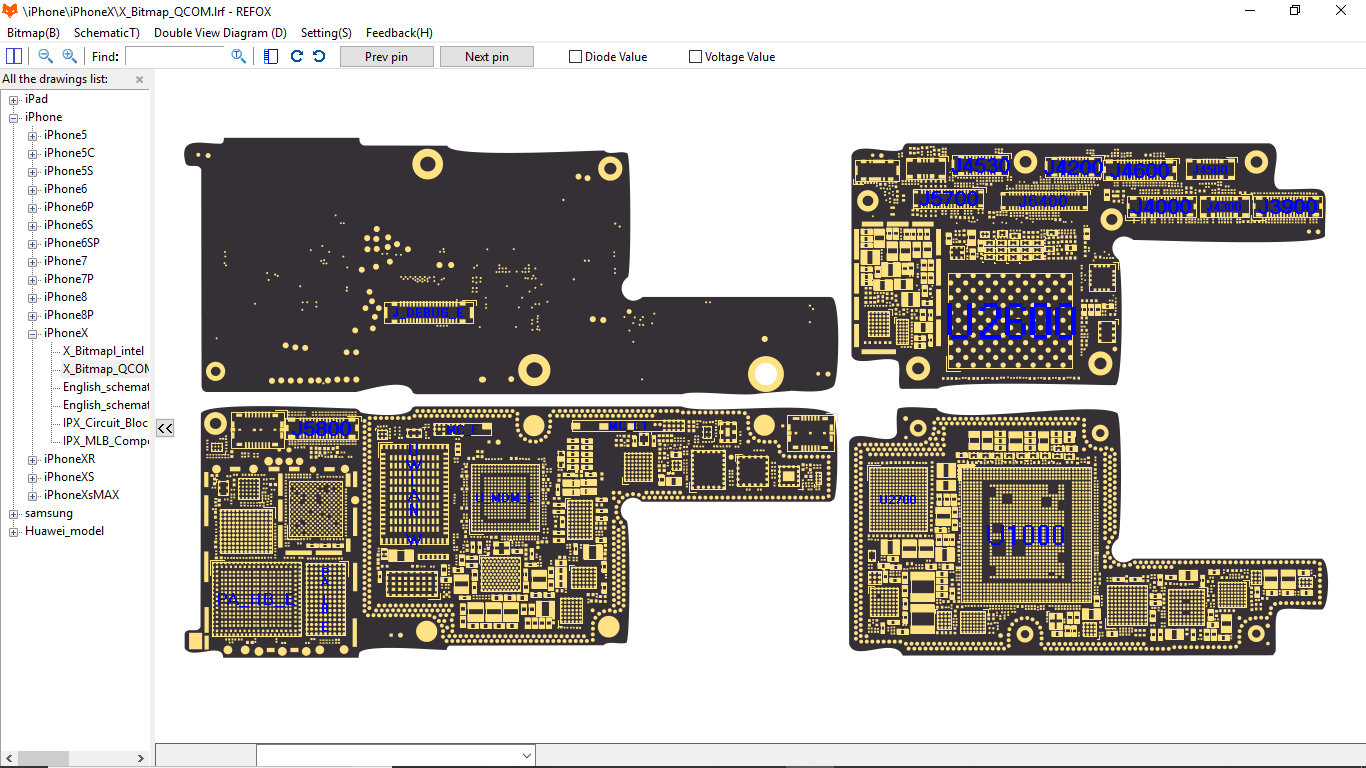Expand the iPhone7 tree node

pos(33,261)
